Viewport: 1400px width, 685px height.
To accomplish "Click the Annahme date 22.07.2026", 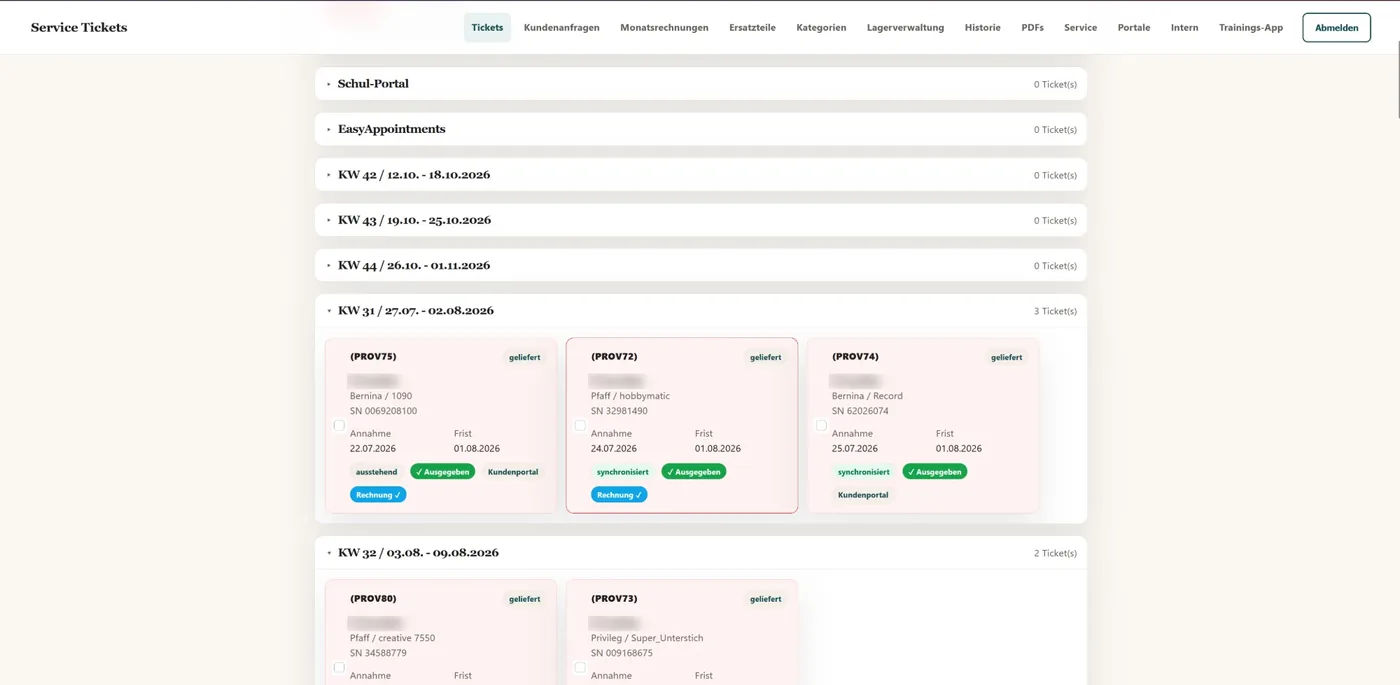I will [373, 449].
